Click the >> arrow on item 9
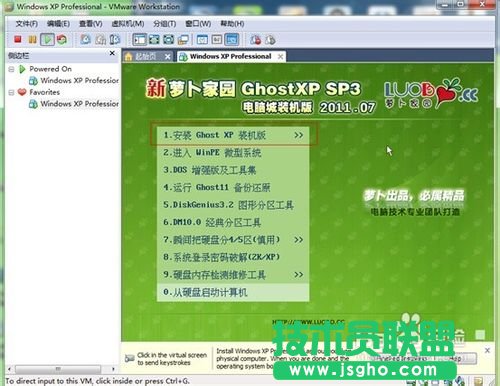This screenshot has width=500, height=386. point(299,275)
